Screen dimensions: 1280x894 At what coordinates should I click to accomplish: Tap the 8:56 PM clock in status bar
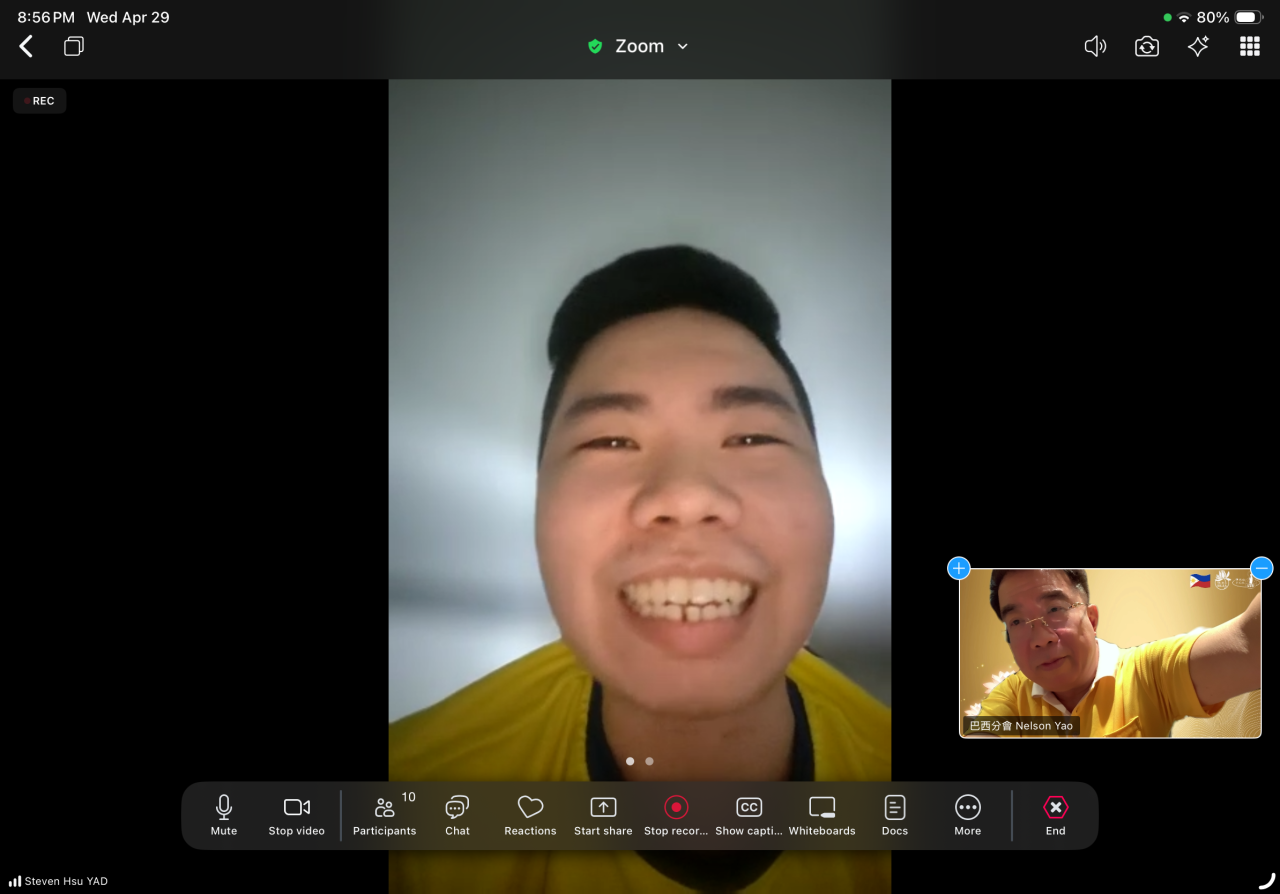(x=46, y=17)
